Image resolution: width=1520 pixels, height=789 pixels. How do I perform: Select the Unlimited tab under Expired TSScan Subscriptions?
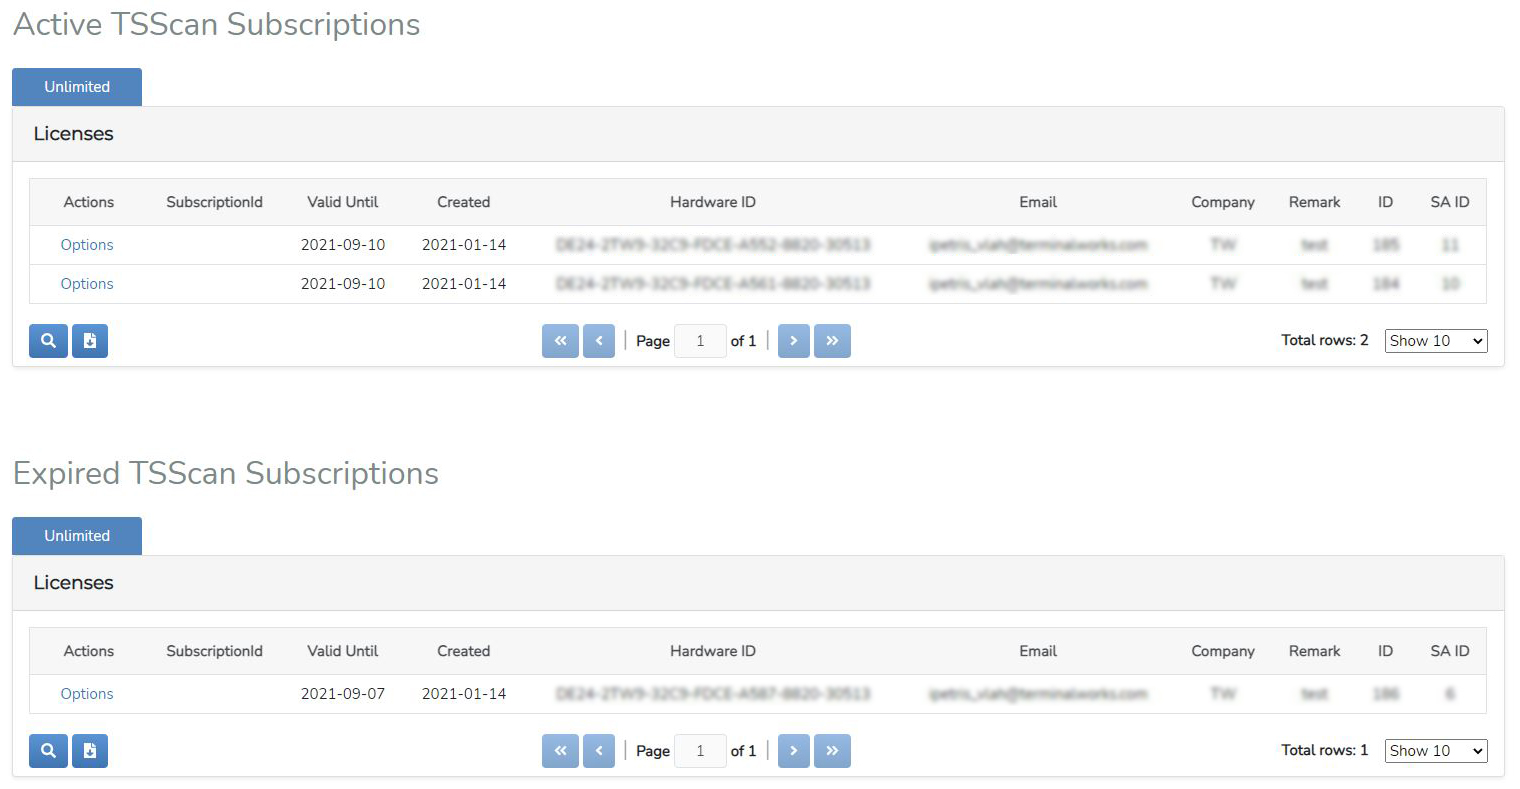click(x=77, y=536)
